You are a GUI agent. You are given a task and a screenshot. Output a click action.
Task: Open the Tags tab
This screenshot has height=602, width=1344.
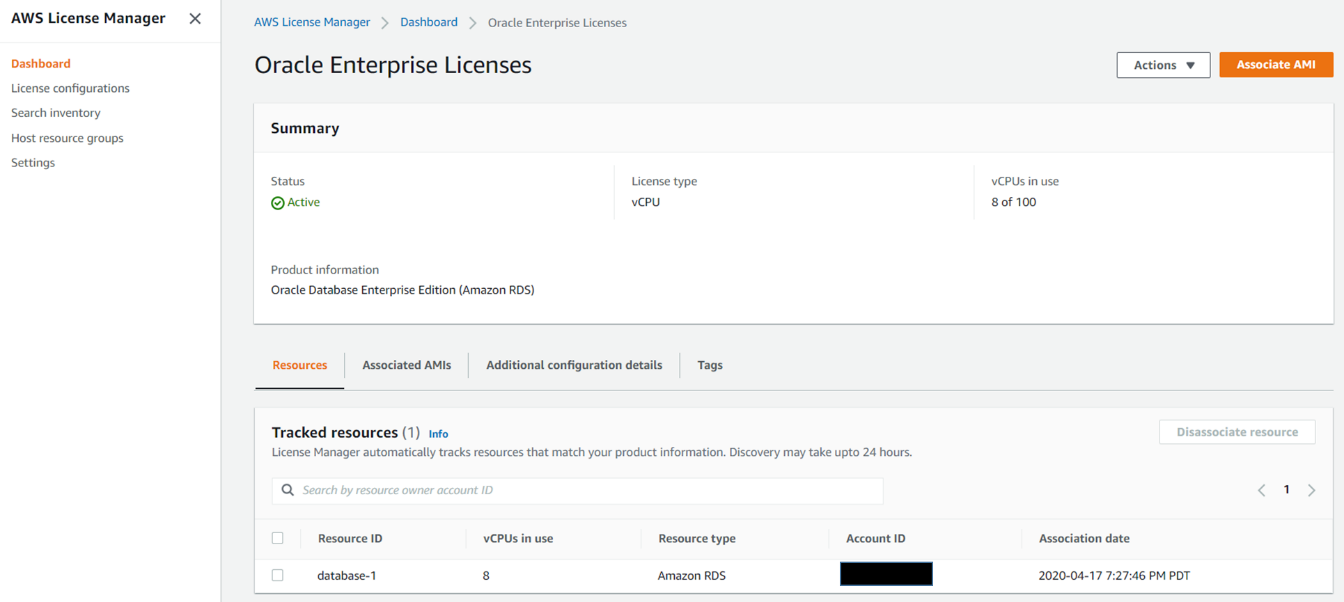710,365
